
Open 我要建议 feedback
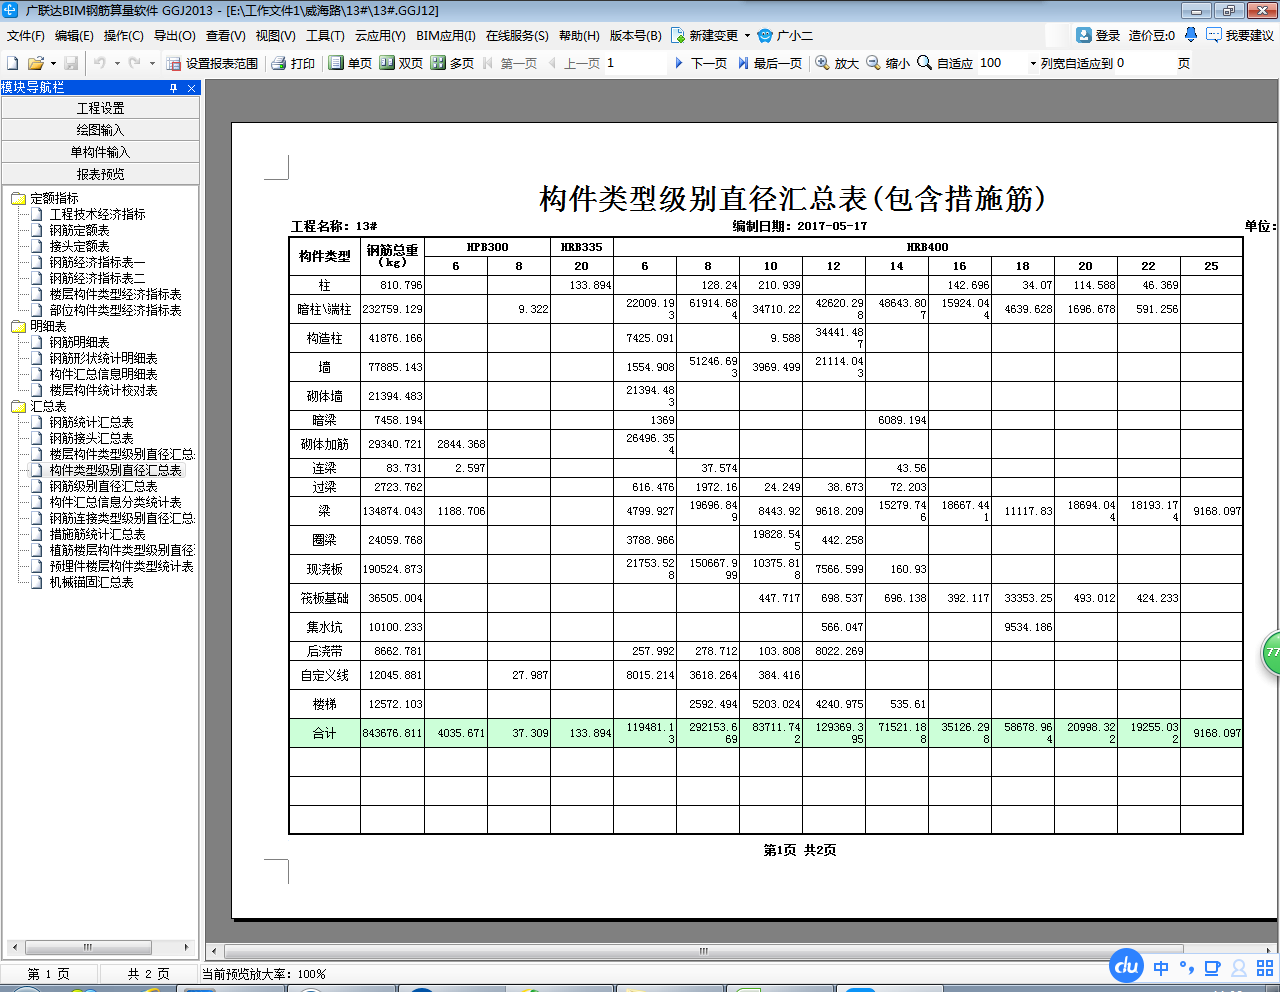click(x=1240, y=35)
